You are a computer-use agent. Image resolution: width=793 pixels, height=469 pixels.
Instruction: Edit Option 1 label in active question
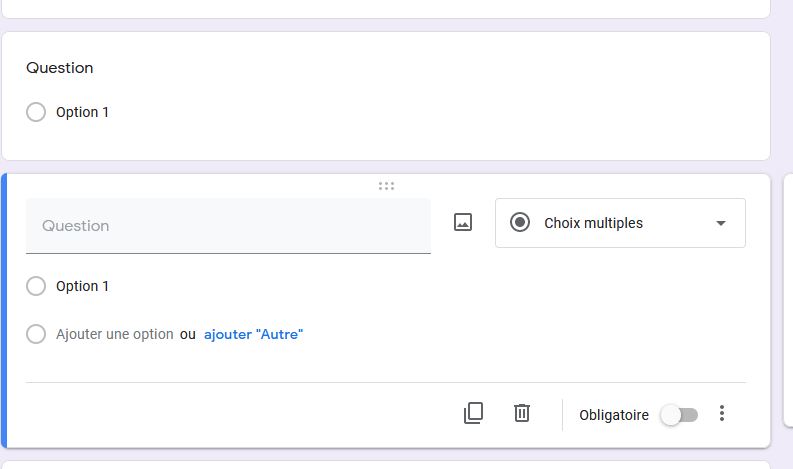(x=82, y=286)
